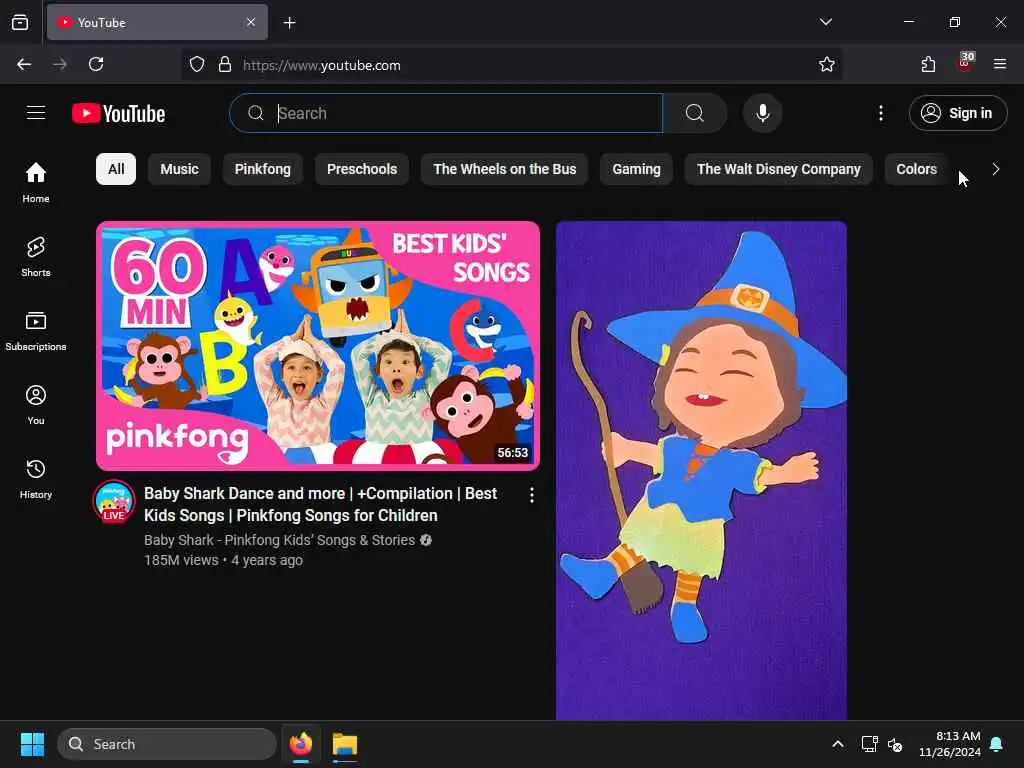Select the All filter chip

click(116, 169)
